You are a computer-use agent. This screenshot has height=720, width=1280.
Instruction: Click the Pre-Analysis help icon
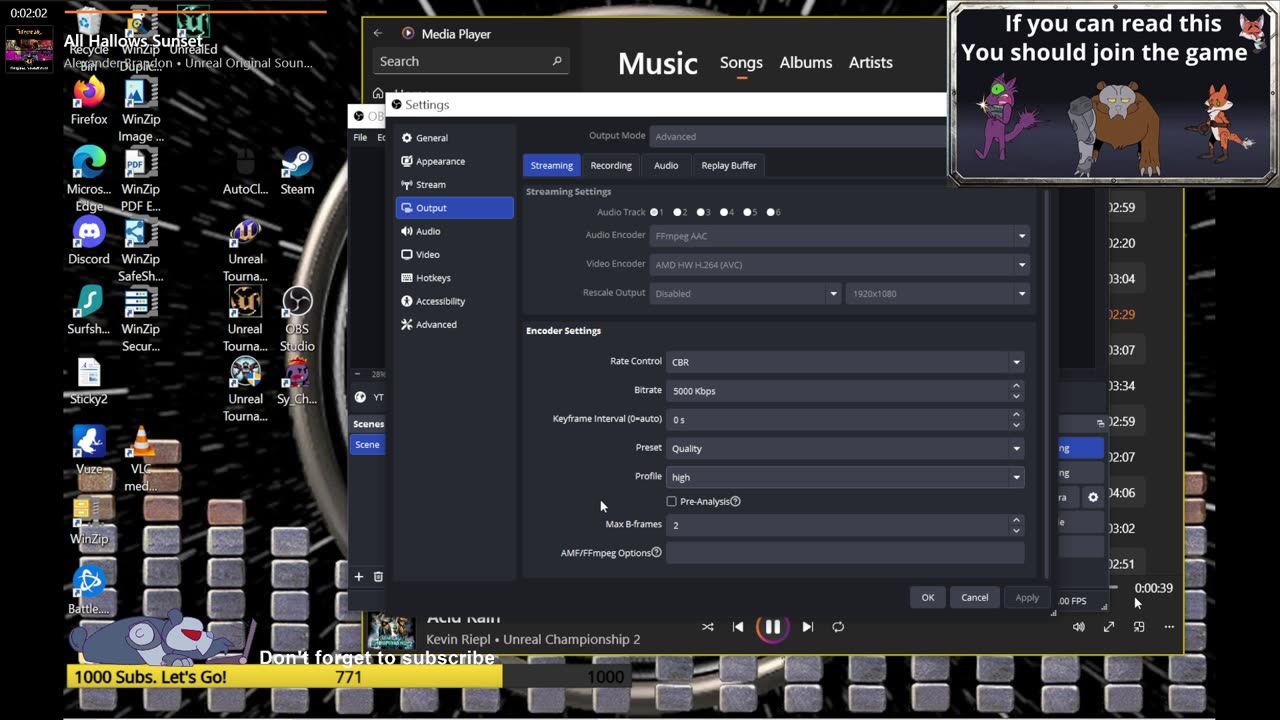pos(735,501)
